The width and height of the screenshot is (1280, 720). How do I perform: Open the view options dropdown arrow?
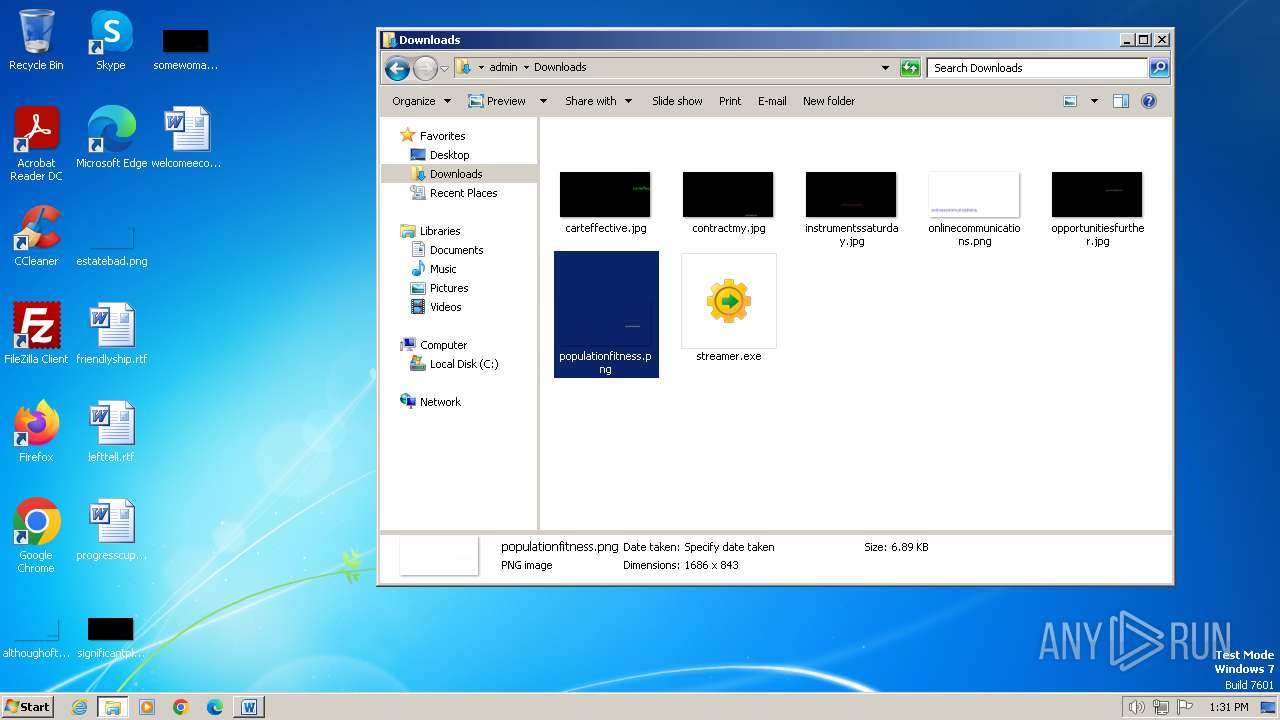(x=1094, y=101)
